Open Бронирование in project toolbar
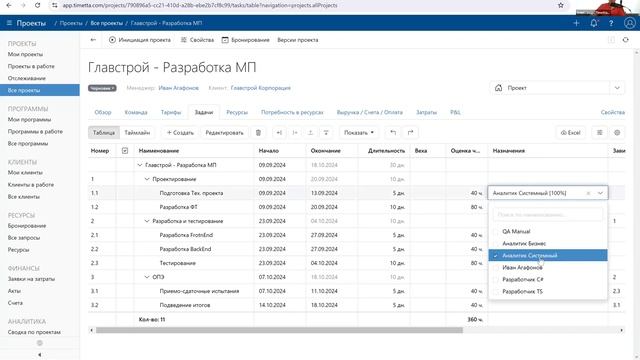This screenshot has width=640, height=360. point(245,40)
